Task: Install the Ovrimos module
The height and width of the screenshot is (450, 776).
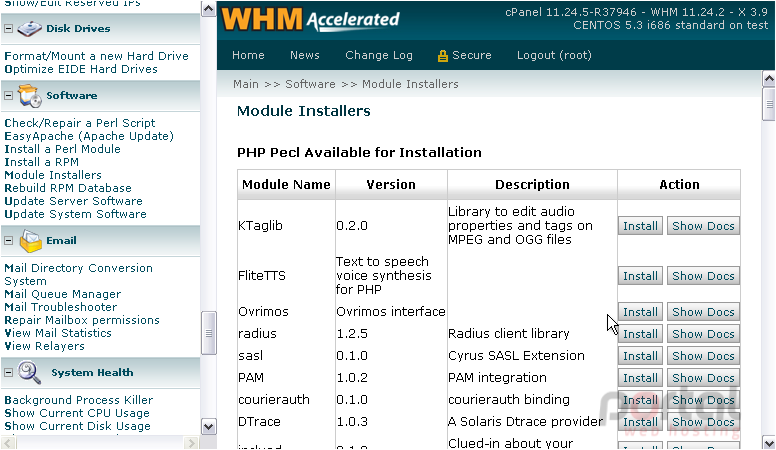Action: tap(640, 312)
